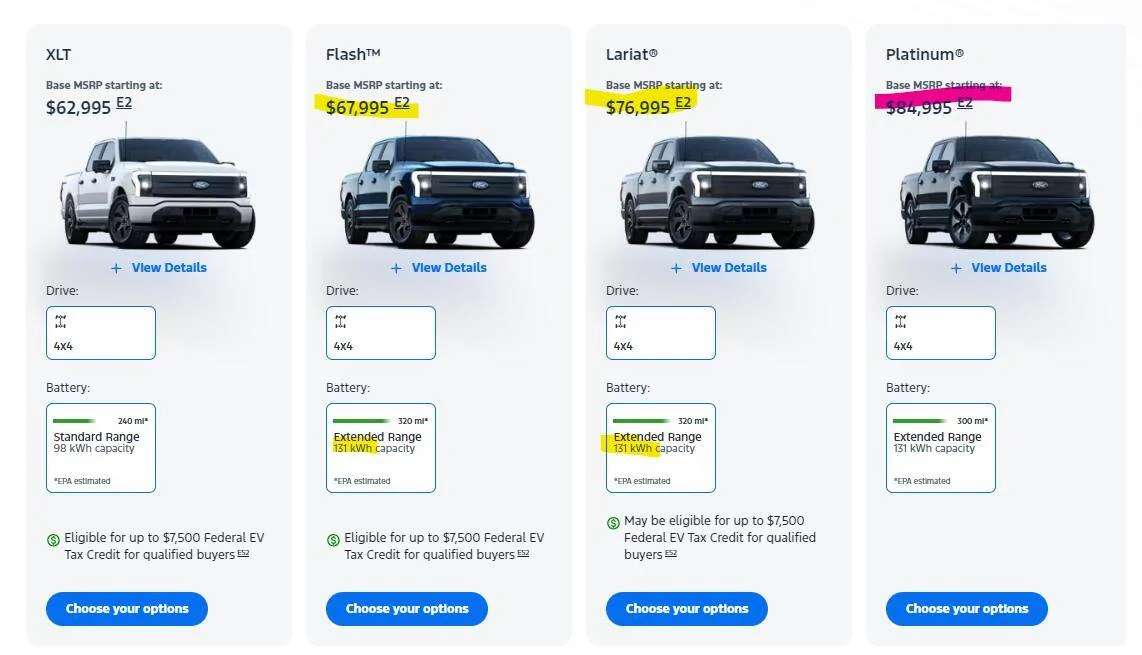Image resolution: width=1142 pixels, height=655 pixels.
Task: Click the green dollar icon under Flash
Action: click(x=333, y=540)
